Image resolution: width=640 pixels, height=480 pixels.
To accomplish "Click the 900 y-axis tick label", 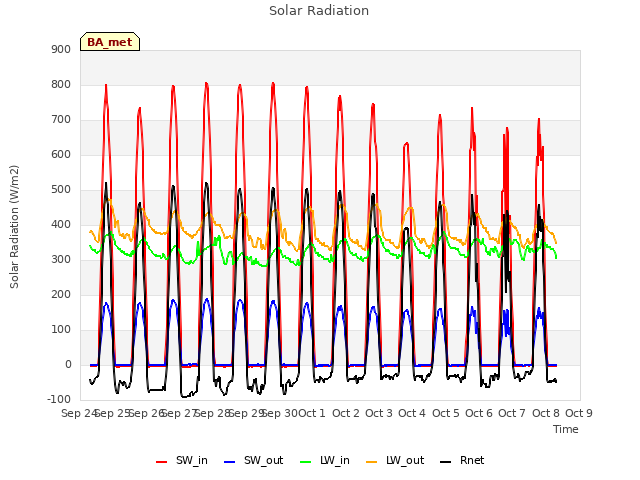I will point(61,49).
